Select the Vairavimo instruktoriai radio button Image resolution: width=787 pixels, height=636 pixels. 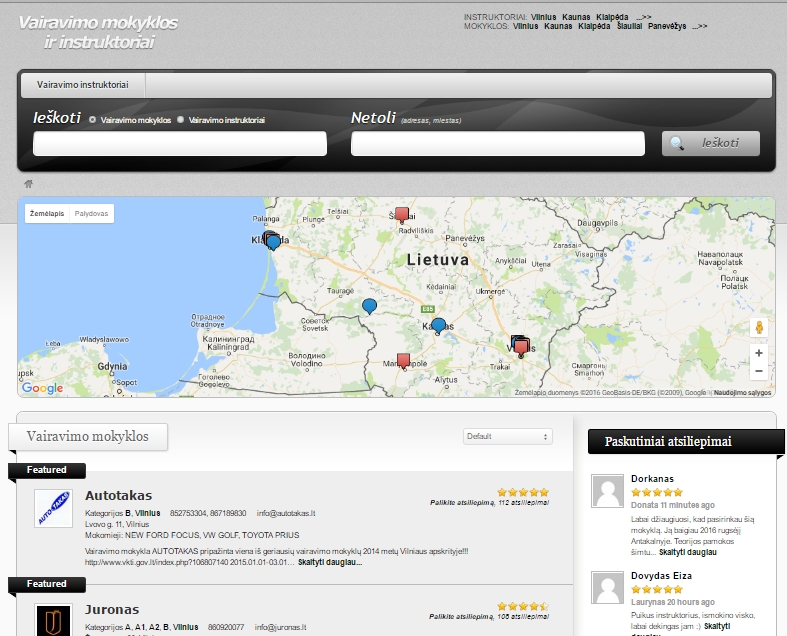coord(180,120)
